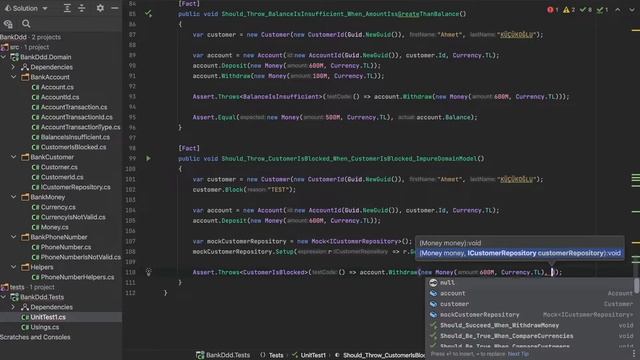This screenshot has width=640, height=360.
Task: Collapse the BankDdd.Tests project node
Action: pyautogui.click(x=4, y=297)
